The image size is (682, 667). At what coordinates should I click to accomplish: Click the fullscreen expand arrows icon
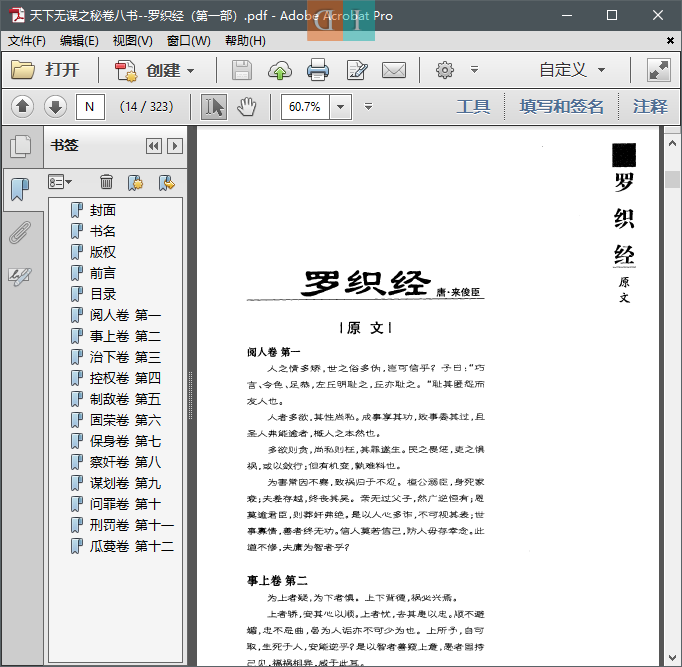point(659,70)
